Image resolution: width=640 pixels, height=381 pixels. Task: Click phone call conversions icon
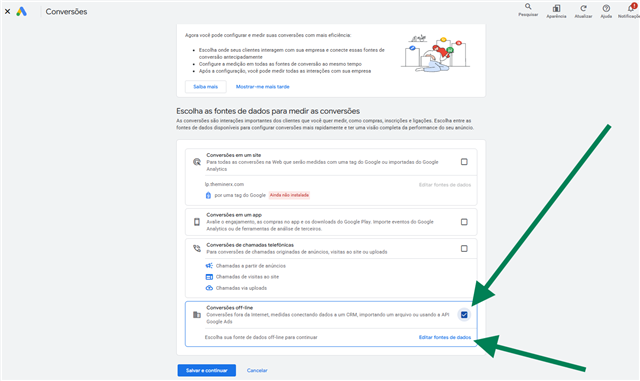tap(197, 248)
